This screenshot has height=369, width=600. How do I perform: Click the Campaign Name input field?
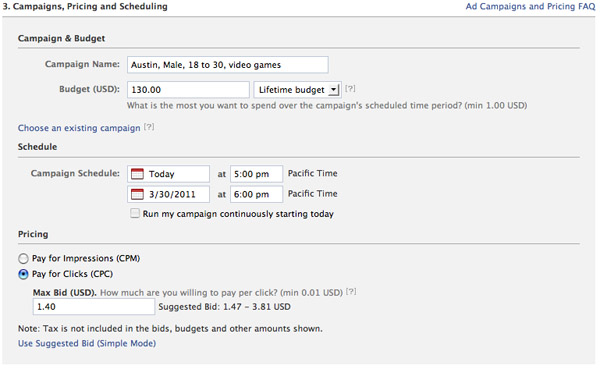pyautogui.click(x=228, y=65)
